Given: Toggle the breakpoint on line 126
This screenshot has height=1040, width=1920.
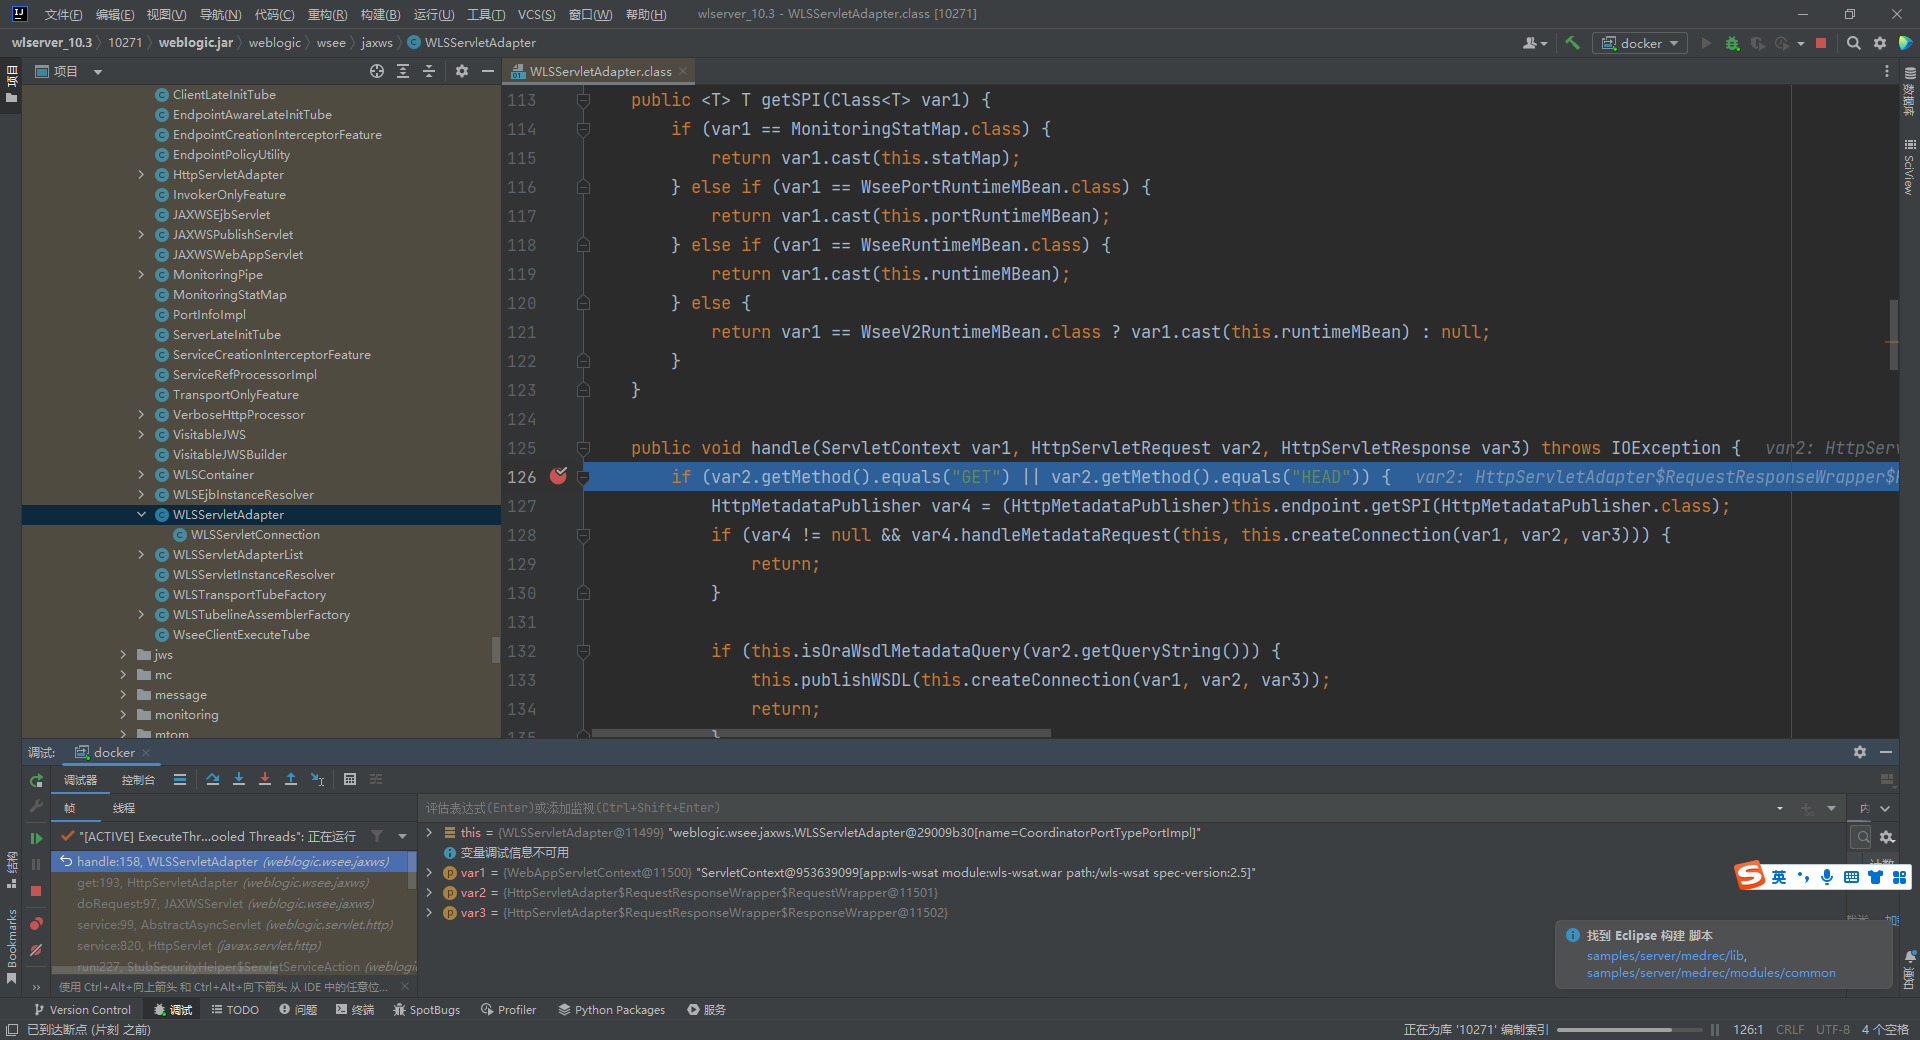Looking at the screenshot, I should [x=558, y=476].
